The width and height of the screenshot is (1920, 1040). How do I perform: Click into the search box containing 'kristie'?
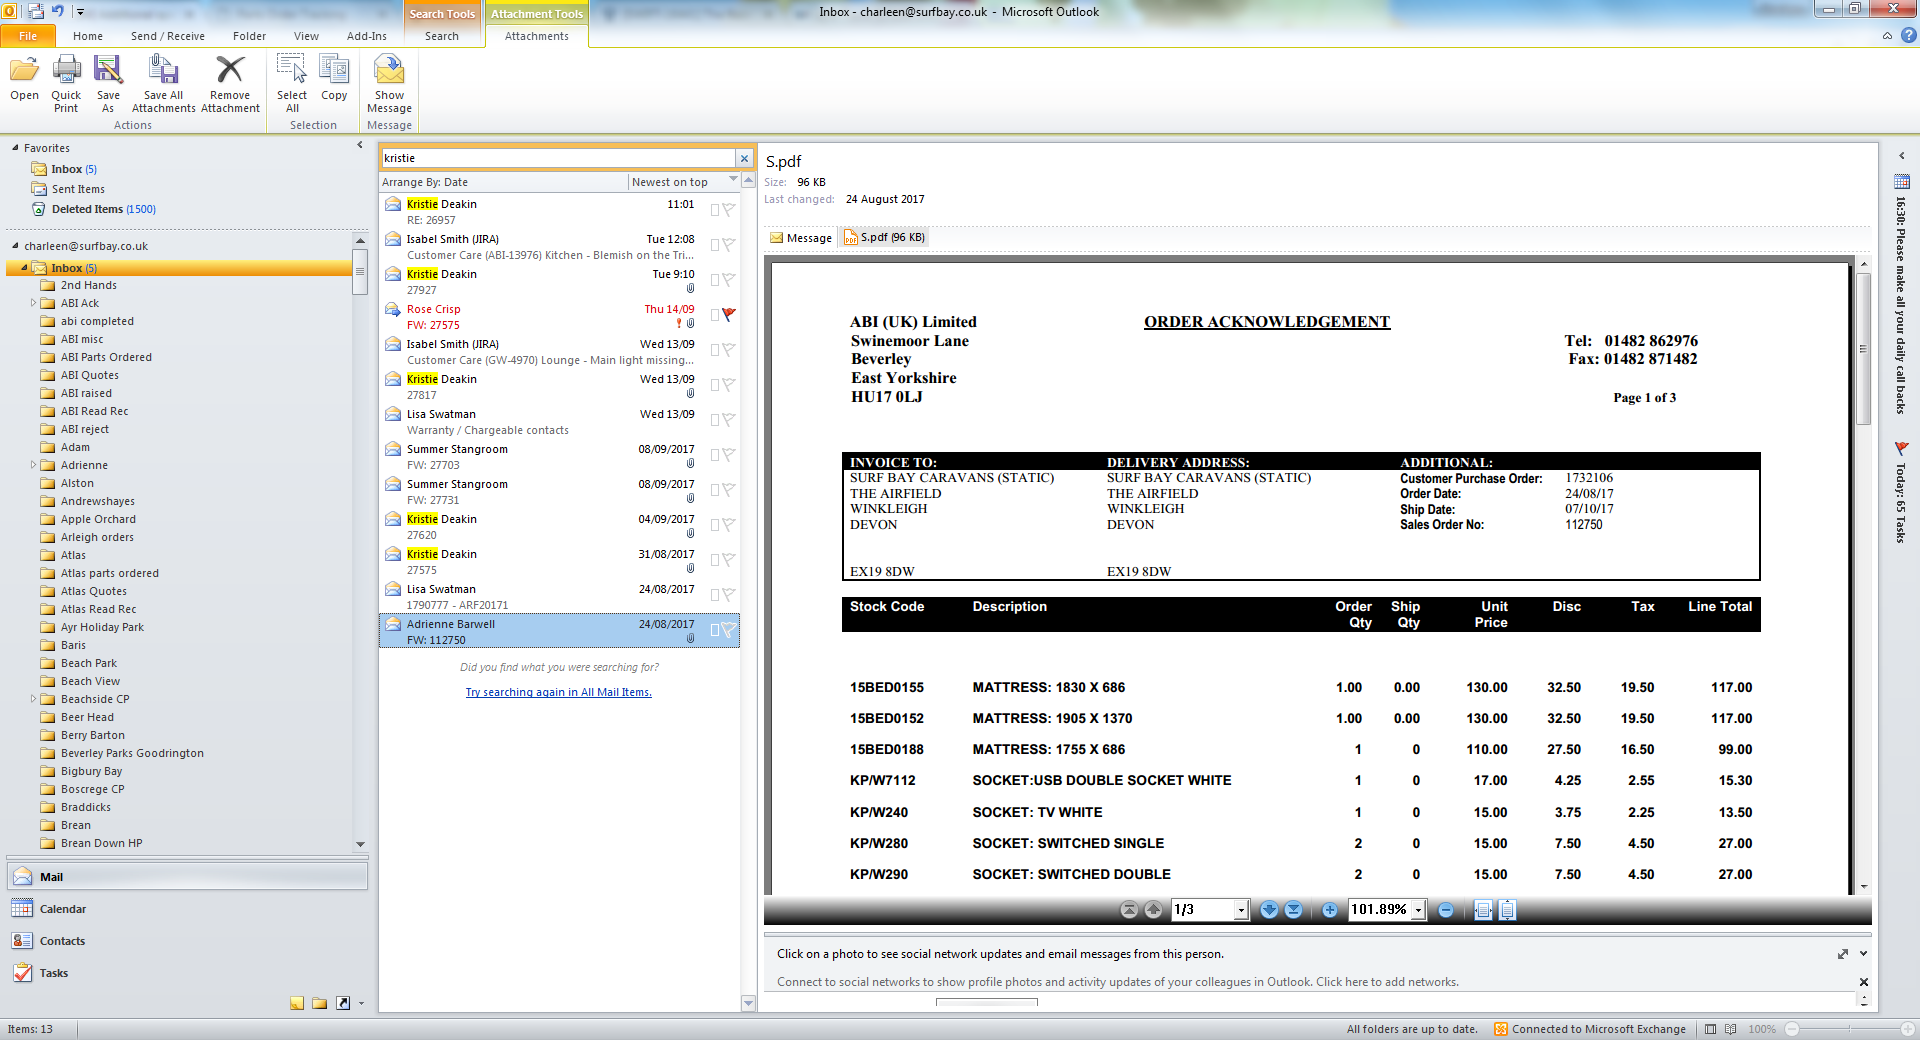click(556, 158)
